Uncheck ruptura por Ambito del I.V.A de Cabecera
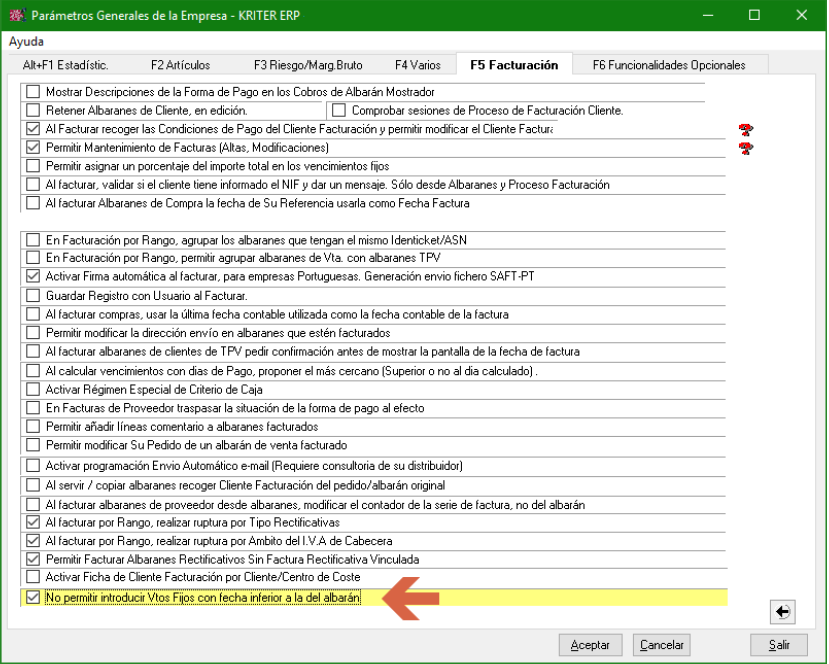This screenshot has height=664, width=829. pyautogui.click(x=33, y=541)
